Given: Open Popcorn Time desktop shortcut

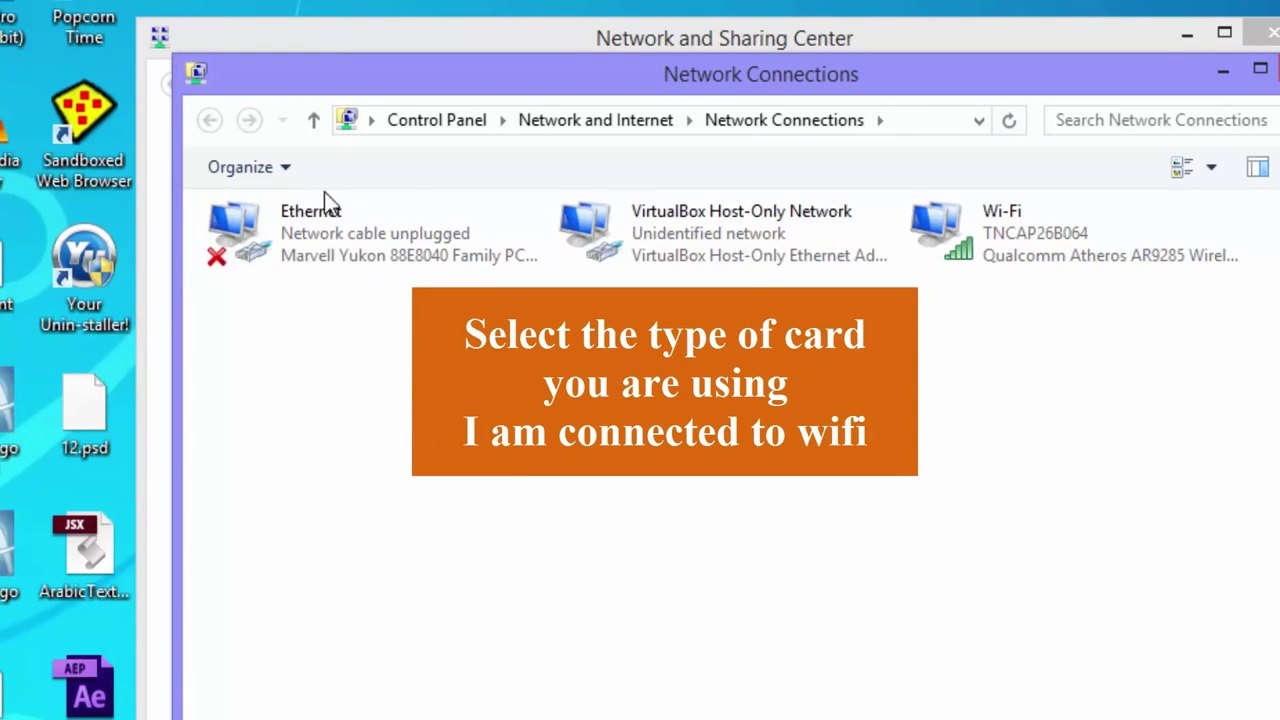Looking at the screenshot, I should pos(84,27).
